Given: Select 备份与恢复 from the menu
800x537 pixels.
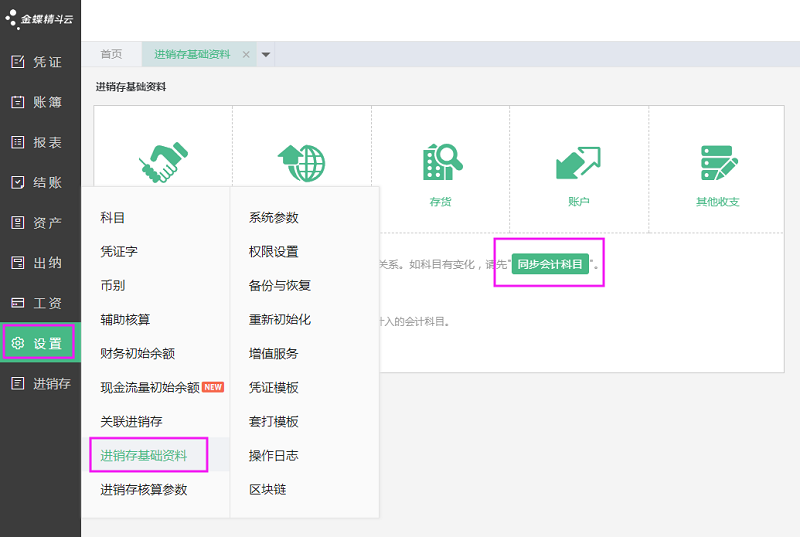Looking at the screenshot, I should tap(280, 286).
